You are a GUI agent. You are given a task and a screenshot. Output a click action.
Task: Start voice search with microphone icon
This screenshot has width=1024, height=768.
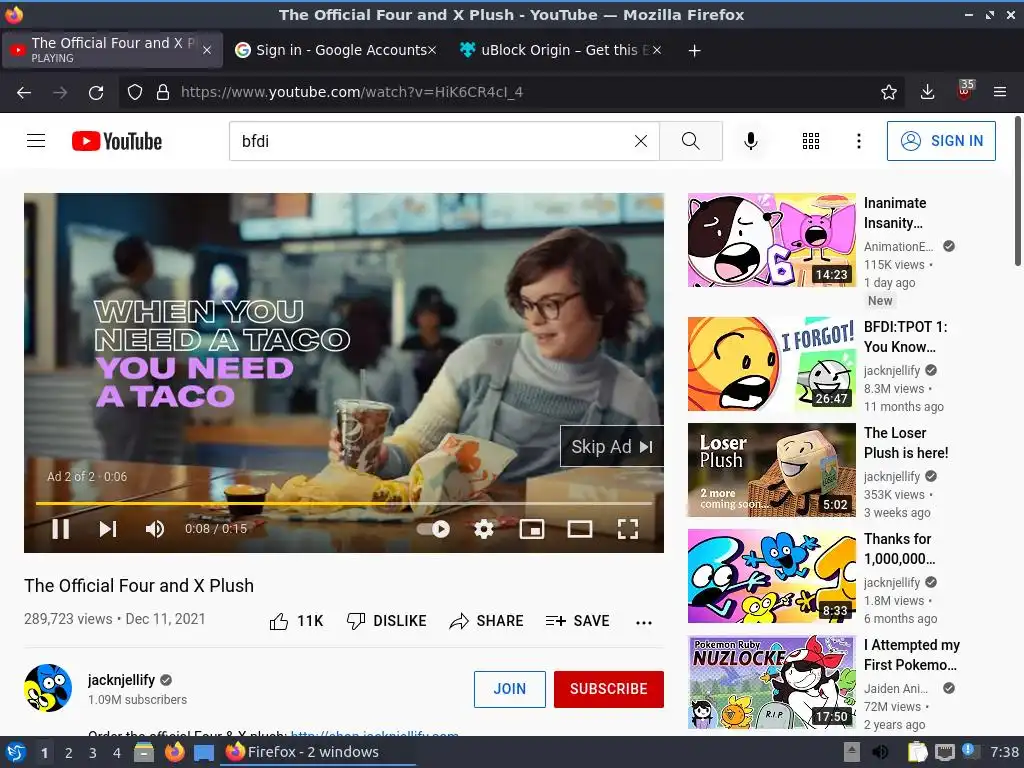click(x=751, y=141)
